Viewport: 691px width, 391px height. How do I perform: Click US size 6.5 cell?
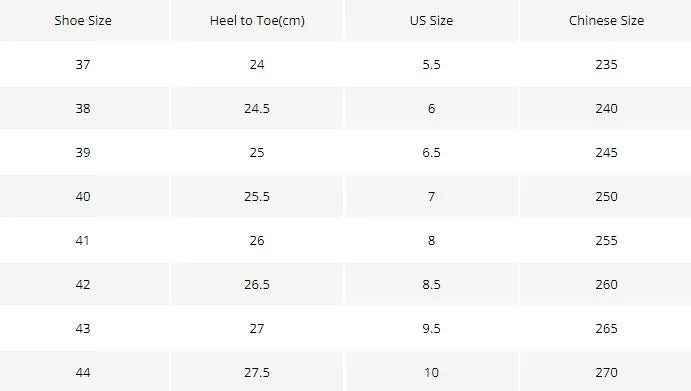pyautogui.click(x=431, y=153)
